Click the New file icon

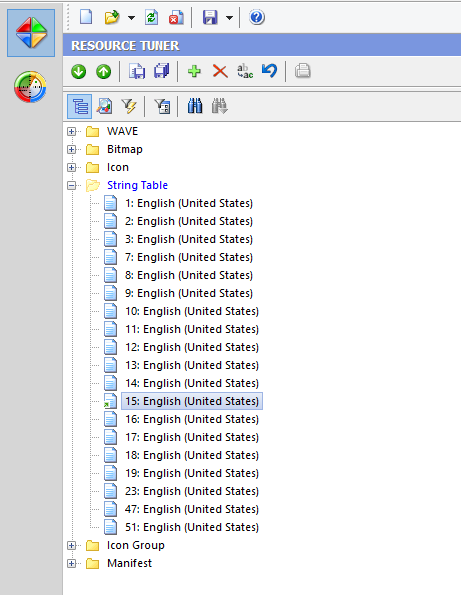tap(86, 17)
